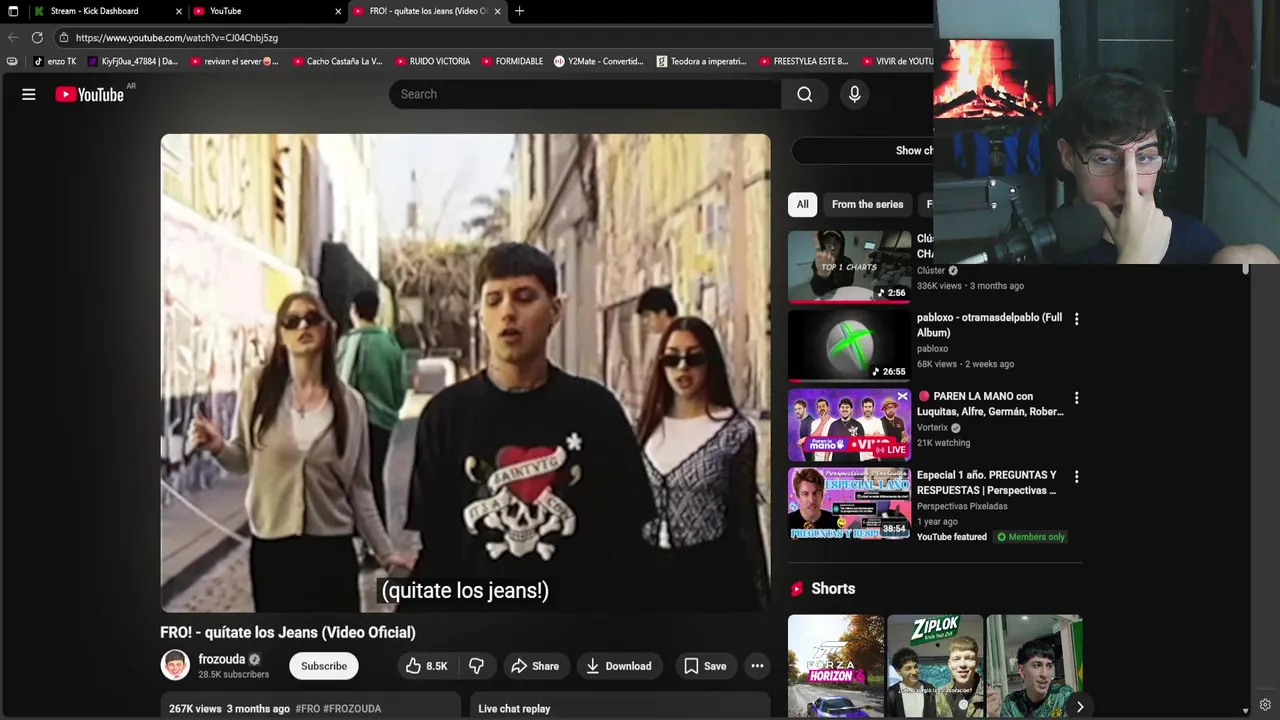The width and height of the screenshot is (1280, 720).
Task: Open Forza Horizon short thumbnail
Action: pyautogui.click(x=836, y=666)
